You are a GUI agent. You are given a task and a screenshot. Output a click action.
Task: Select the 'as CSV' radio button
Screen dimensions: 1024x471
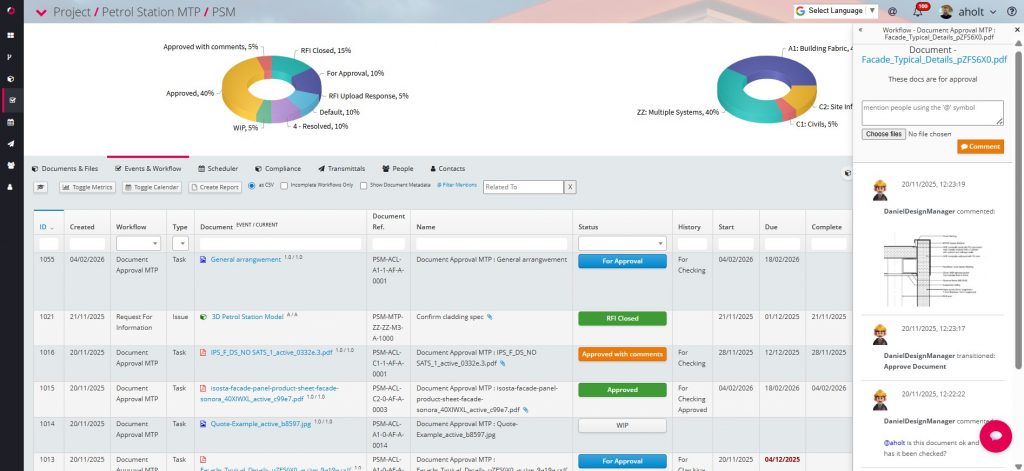251,186
